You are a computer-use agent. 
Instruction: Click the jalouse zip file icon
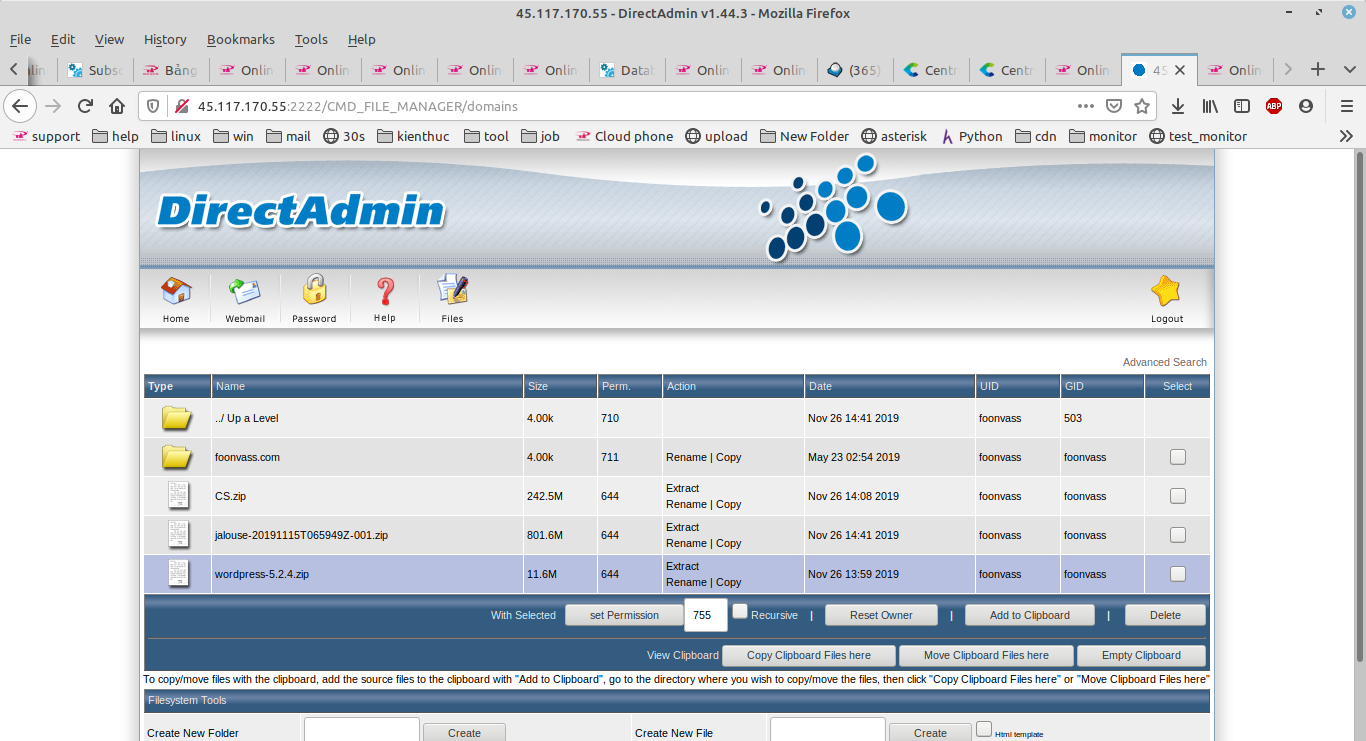[x=178, y=535]
